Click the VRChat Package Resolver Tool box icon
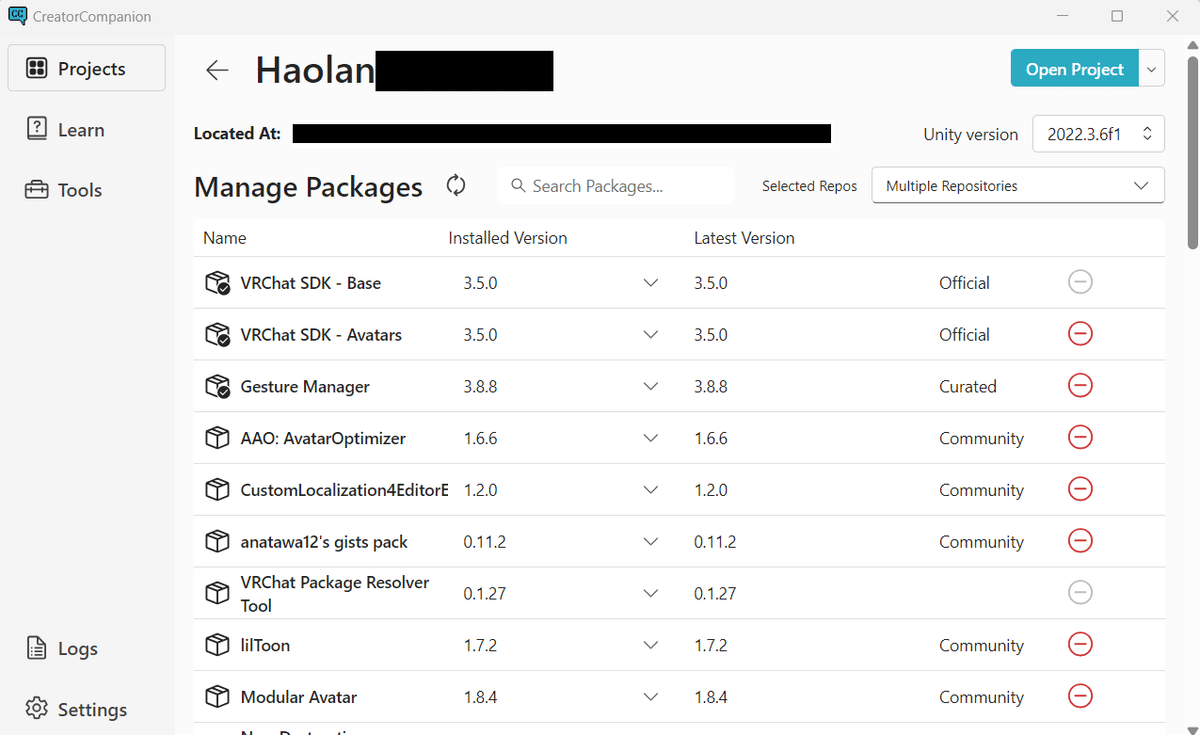This screenshot has width=1200, height=735. coord(217,593)
